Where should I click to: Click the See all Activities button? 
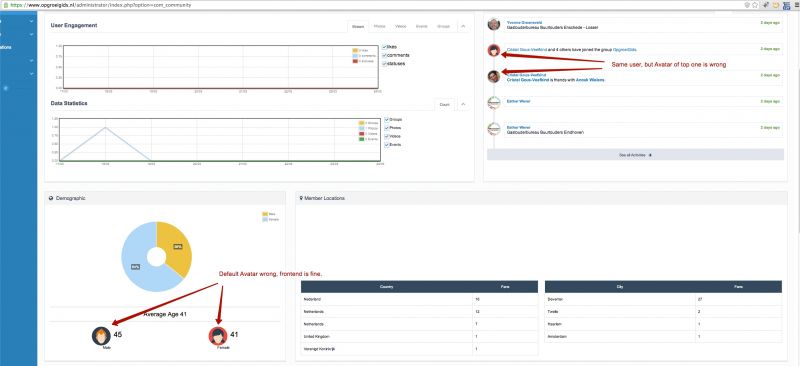click(x=635, y=155)
